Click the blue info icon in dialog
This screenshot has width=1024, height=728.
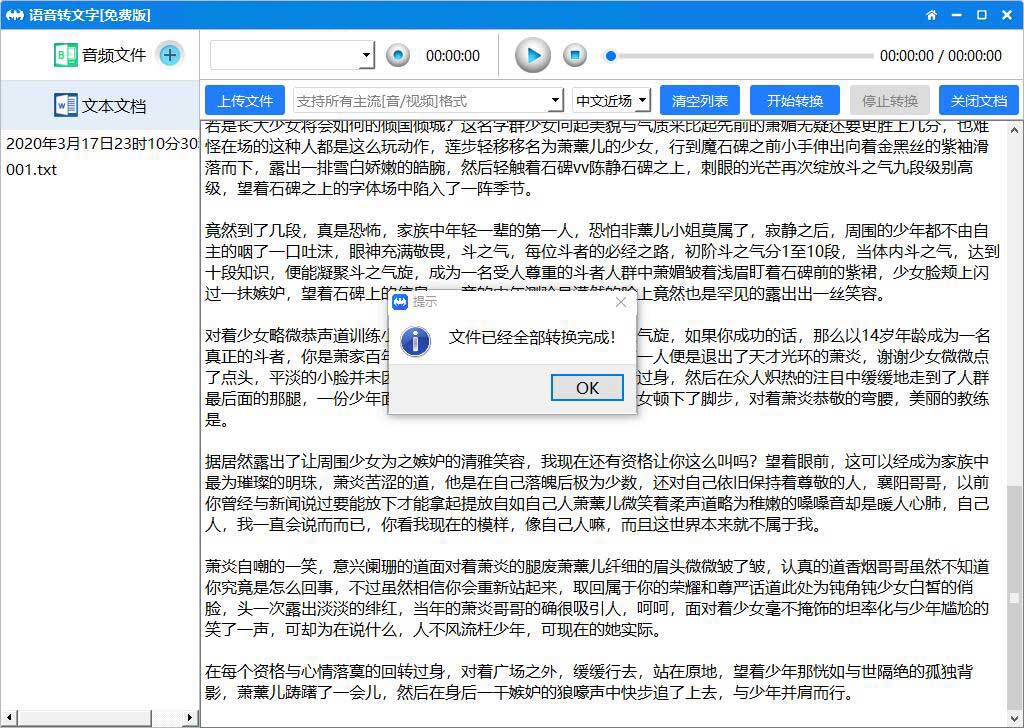click(x=415, y=340)
